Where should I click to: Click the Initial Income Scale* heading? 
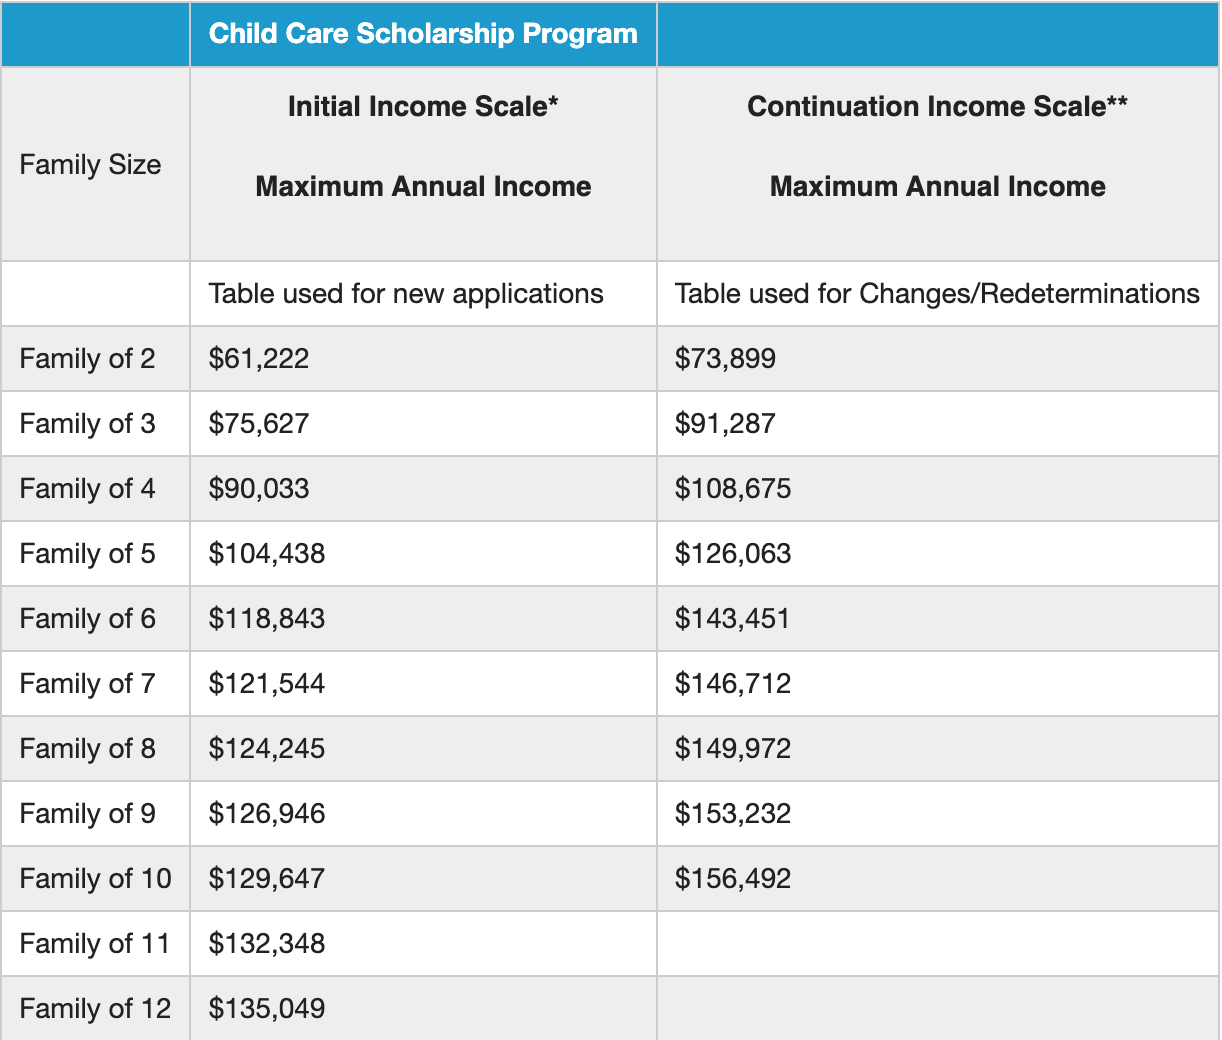(x=423, y=106)
